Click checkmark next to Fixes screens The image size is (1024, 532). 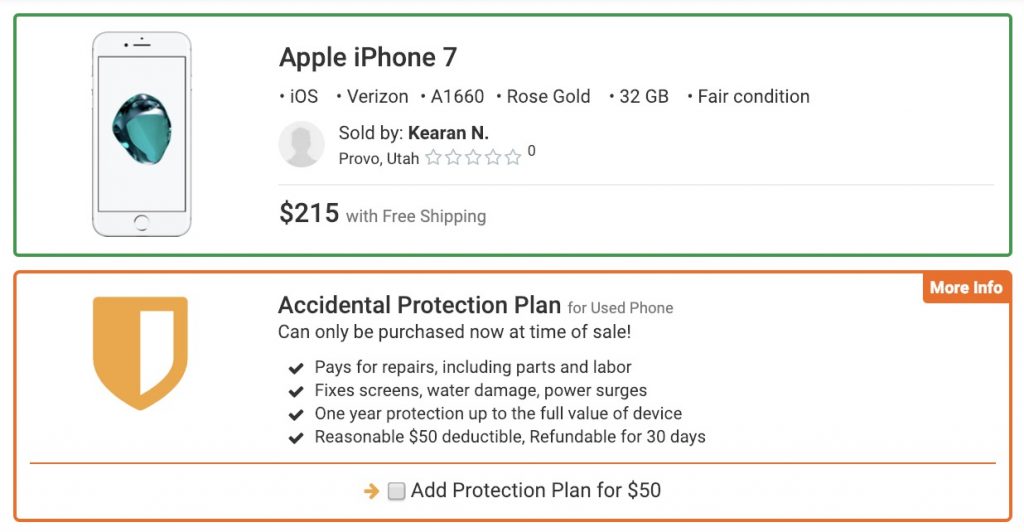click(x=296, y=391)
